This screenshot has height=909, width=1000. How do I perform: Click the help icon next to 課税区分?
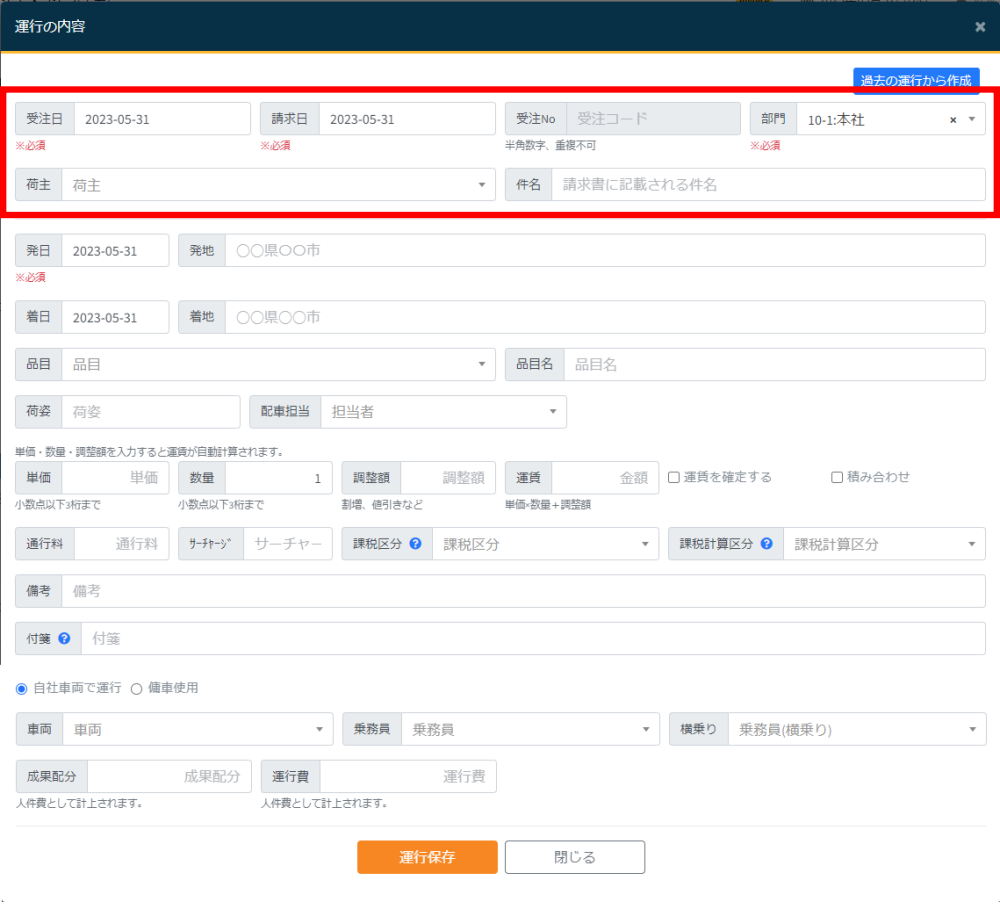coord(415,544)
